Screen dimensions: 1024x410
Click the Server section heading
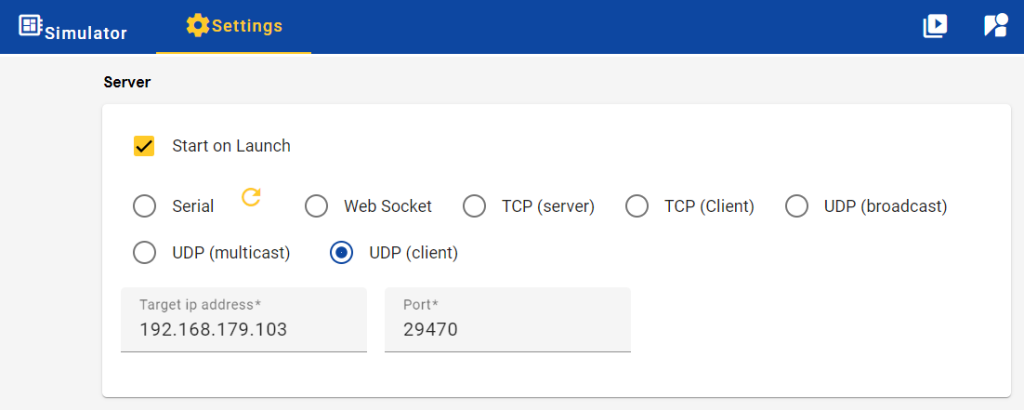[127, 82]
